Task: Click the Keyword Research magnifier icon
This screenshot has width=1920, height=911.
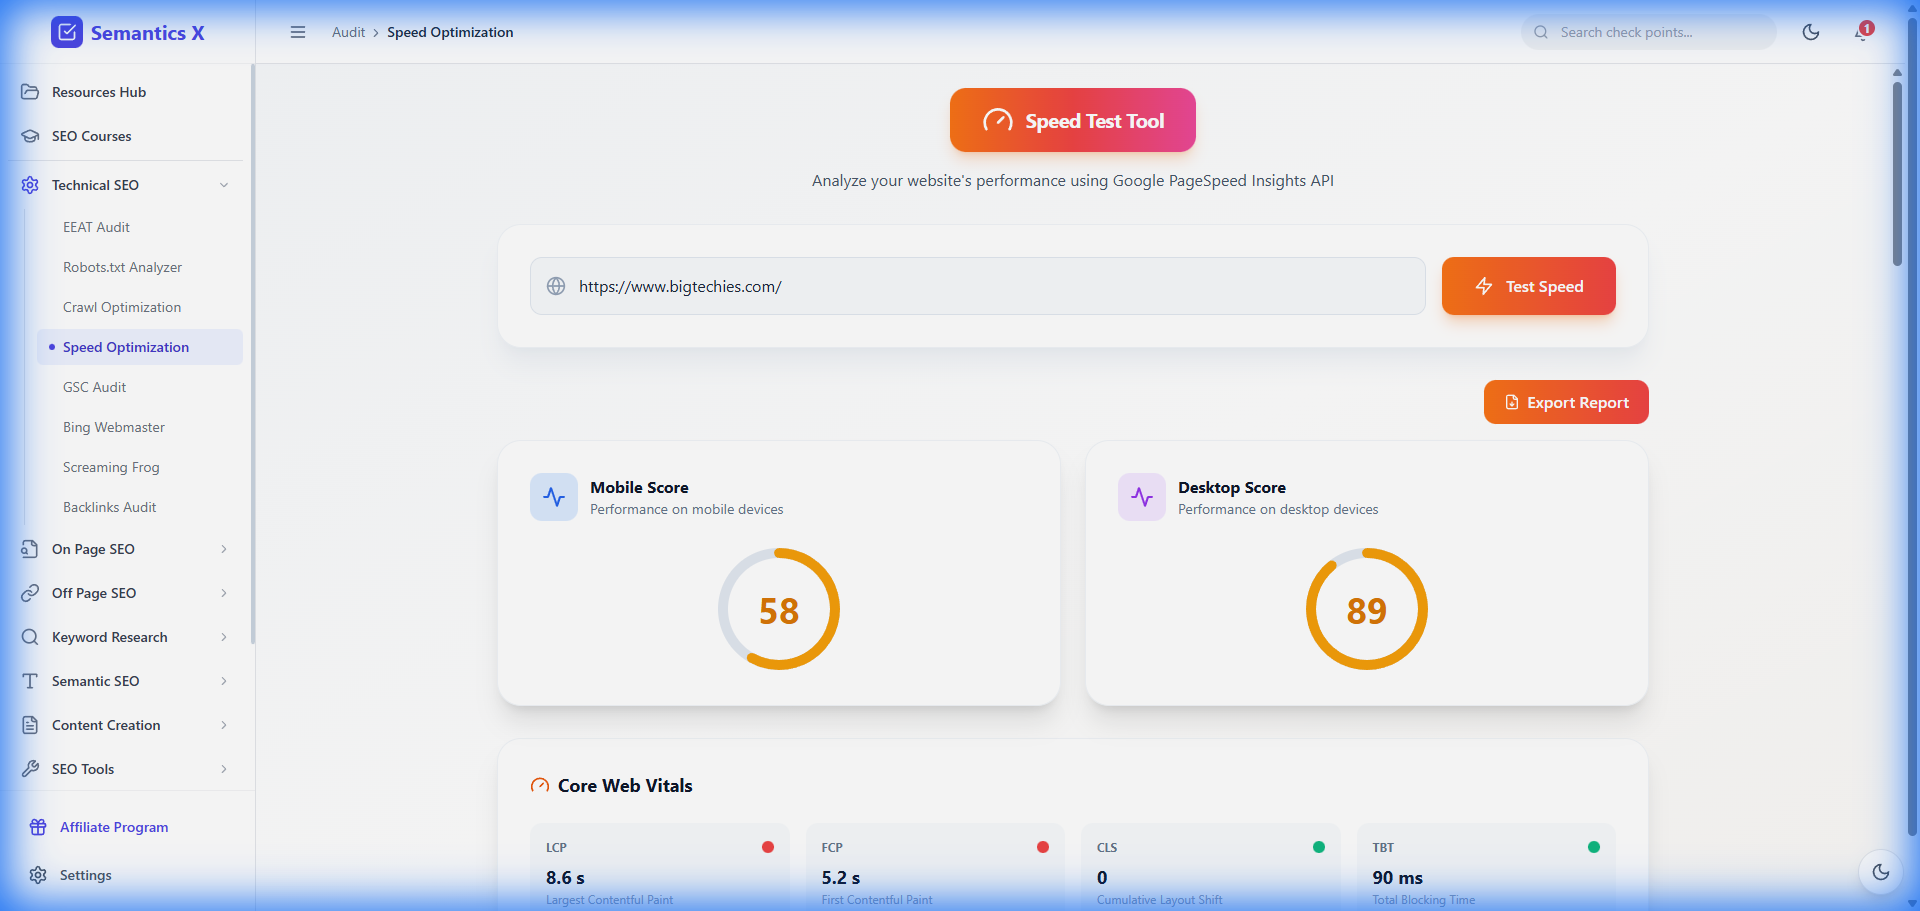Action: pyautogui.click(x=30, y=637)
